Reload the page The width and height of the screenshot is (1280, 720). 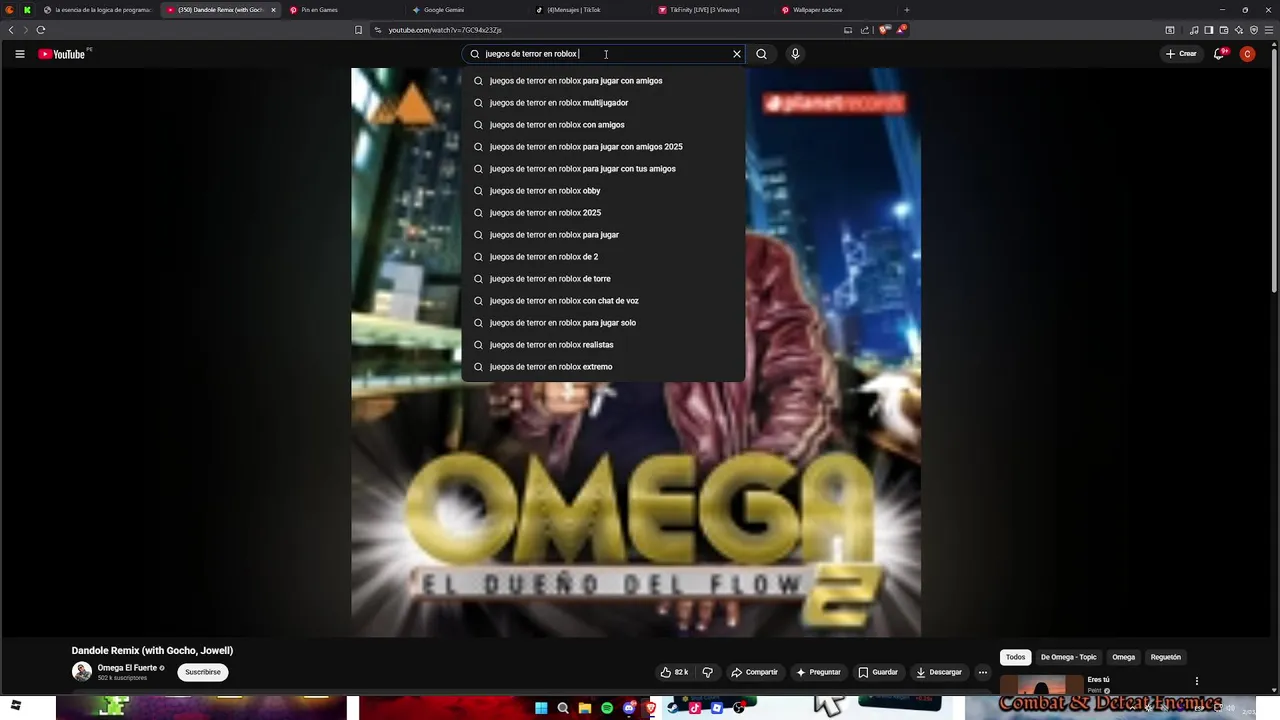tap(41, 30)
